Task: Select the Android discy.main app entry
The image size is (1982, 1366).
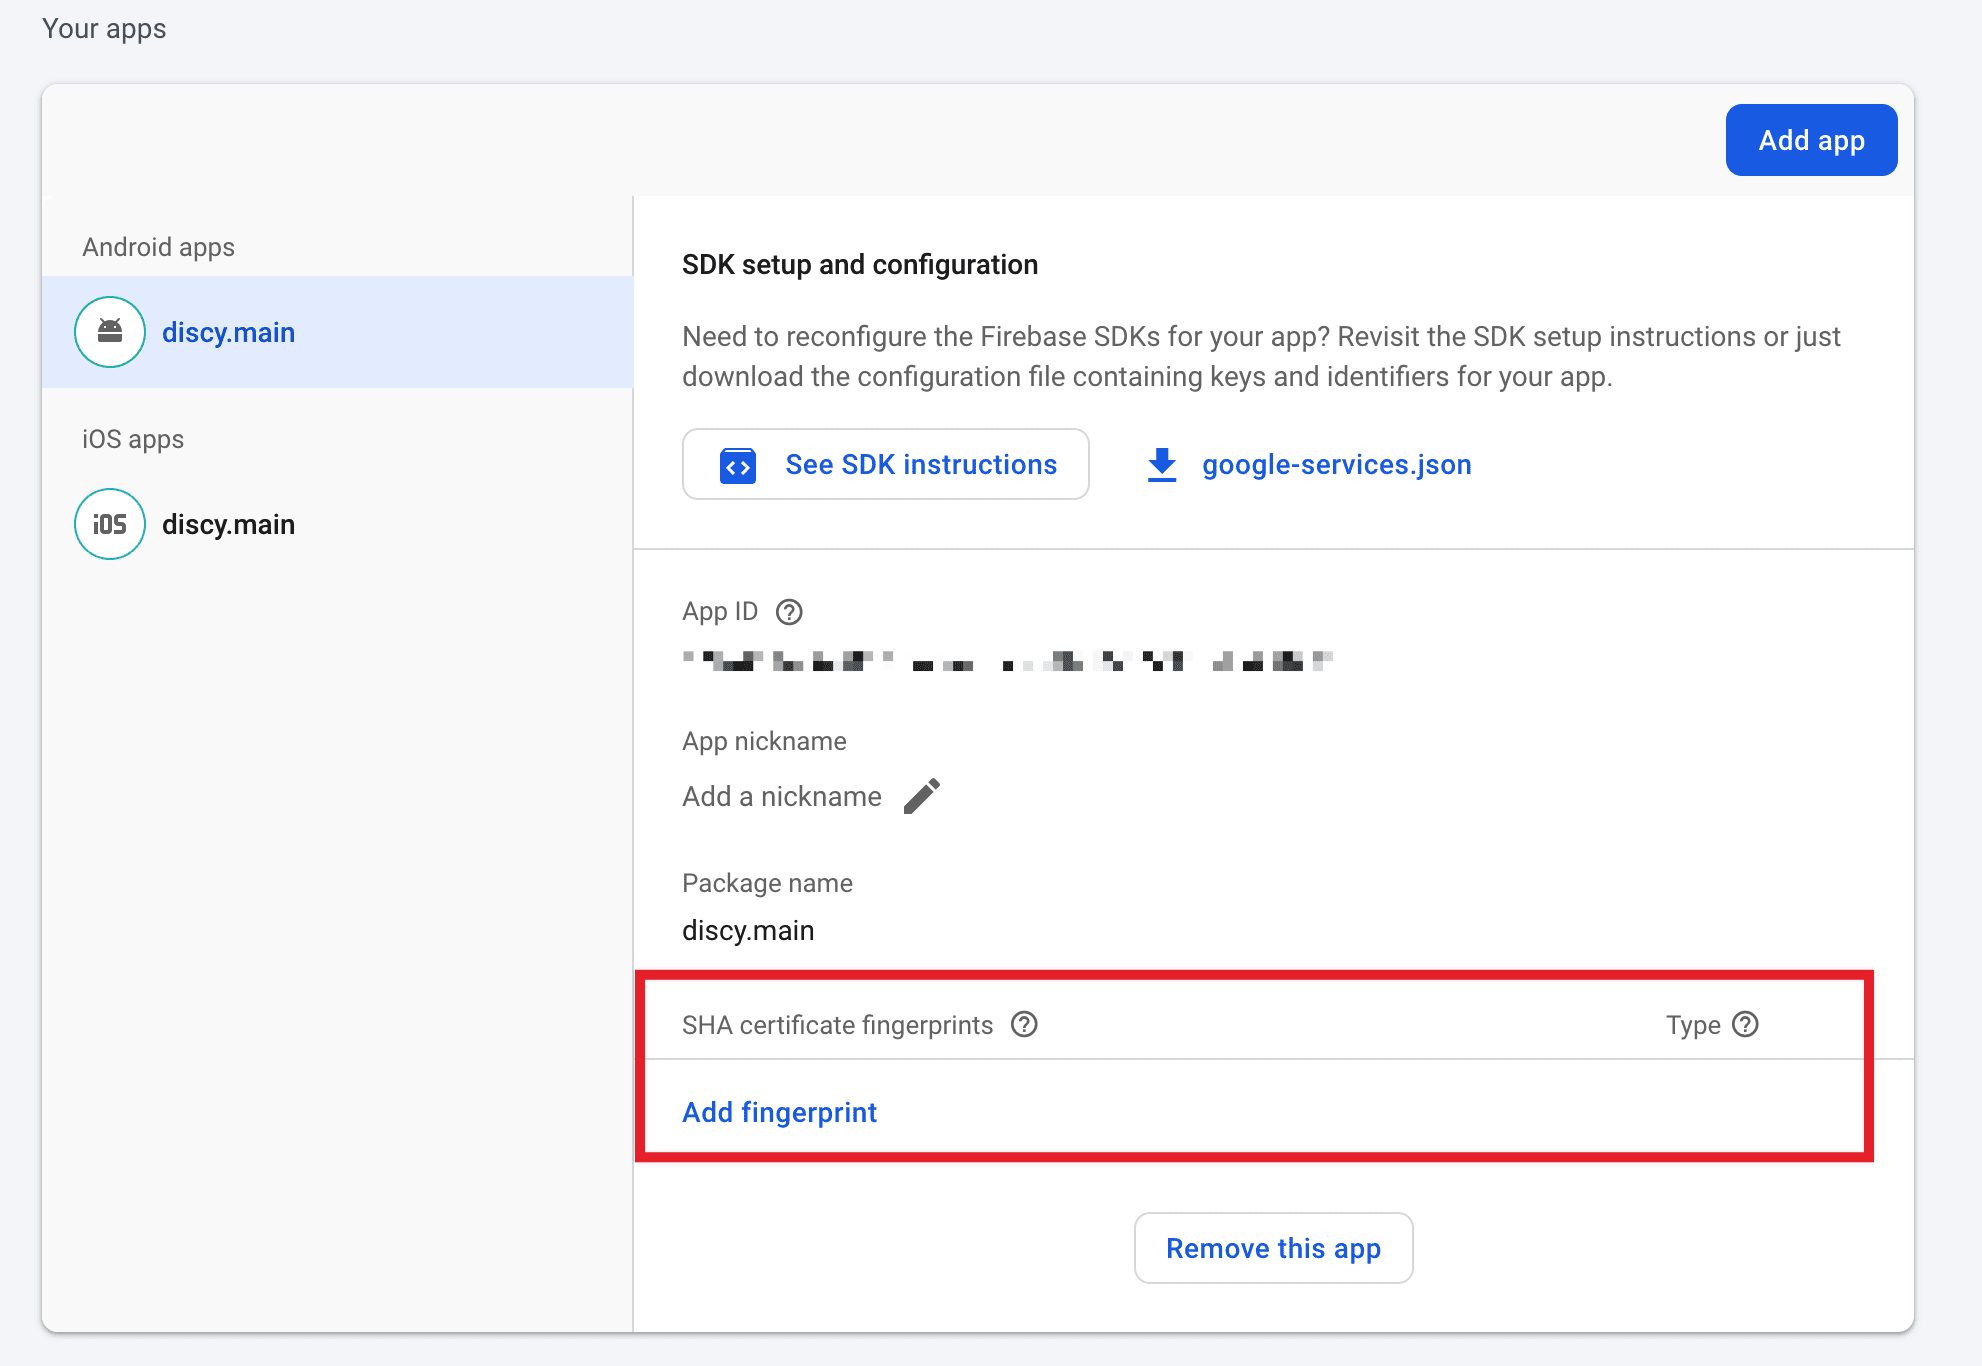Action: click(x=228, y=331)
